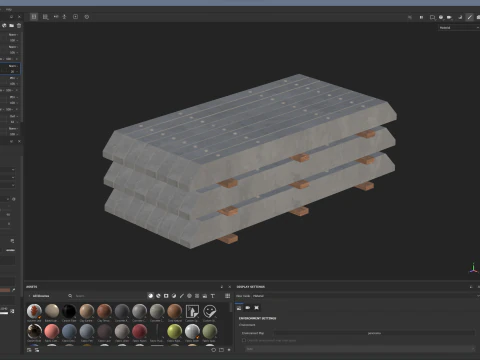Filter assets by smart materials icon
The width and height of the screenshot is (480, 360).
(158, 296)
